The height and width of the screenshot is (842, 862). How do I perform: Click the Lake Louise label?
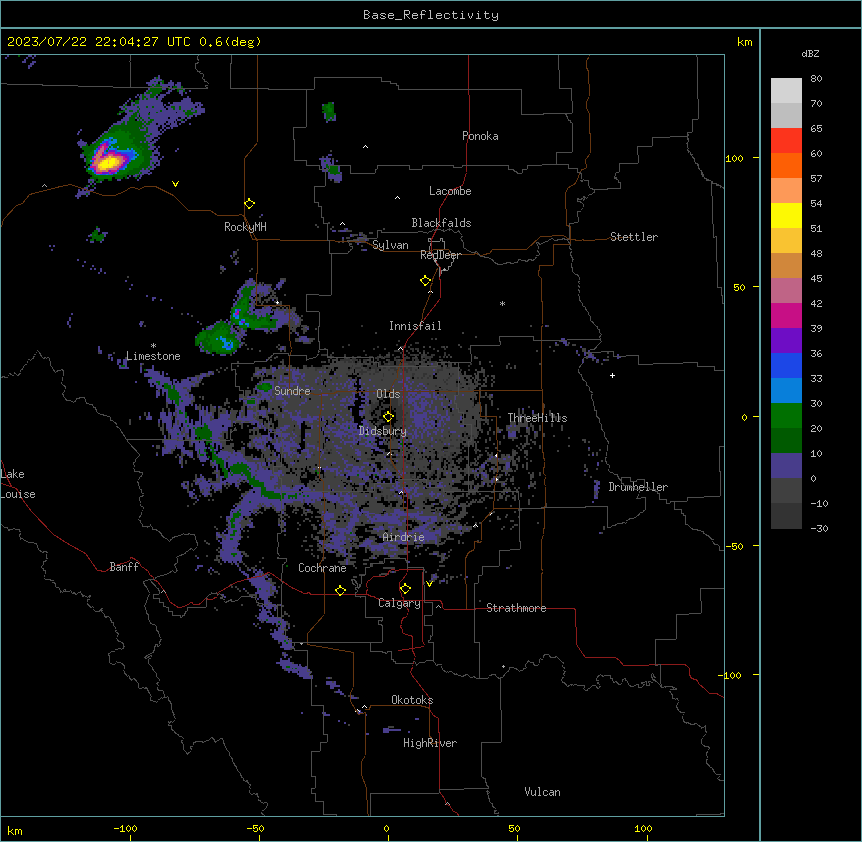[x=18, y=484]
